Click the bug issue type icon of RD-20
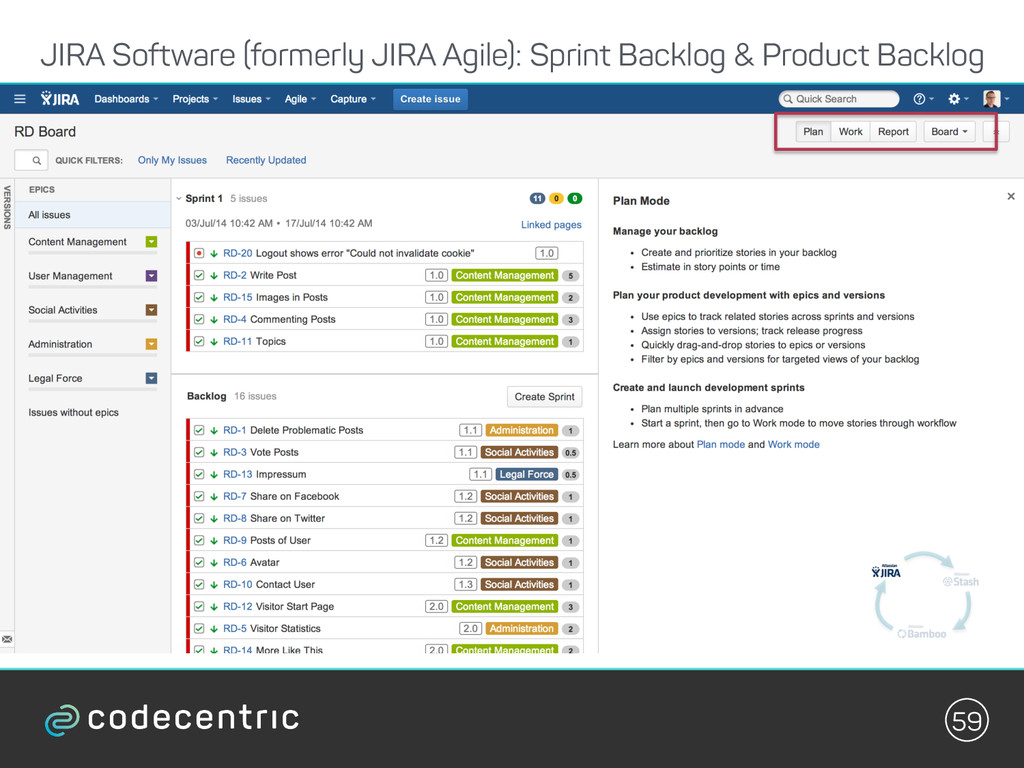Image resolution: width=1024 pixels, height=768 pixels. coord(199,253)
